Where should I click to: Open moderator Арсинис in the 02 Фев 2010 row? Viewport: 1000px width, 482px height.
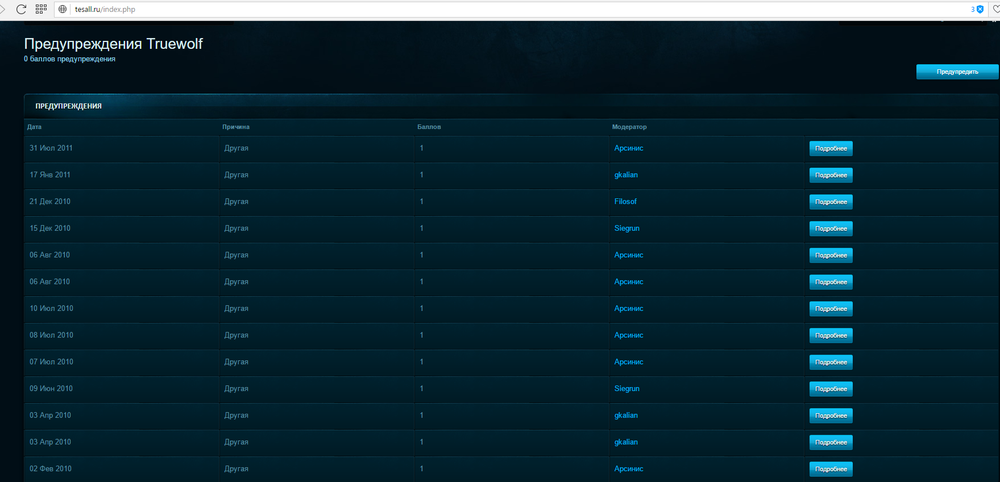[629, 469]
